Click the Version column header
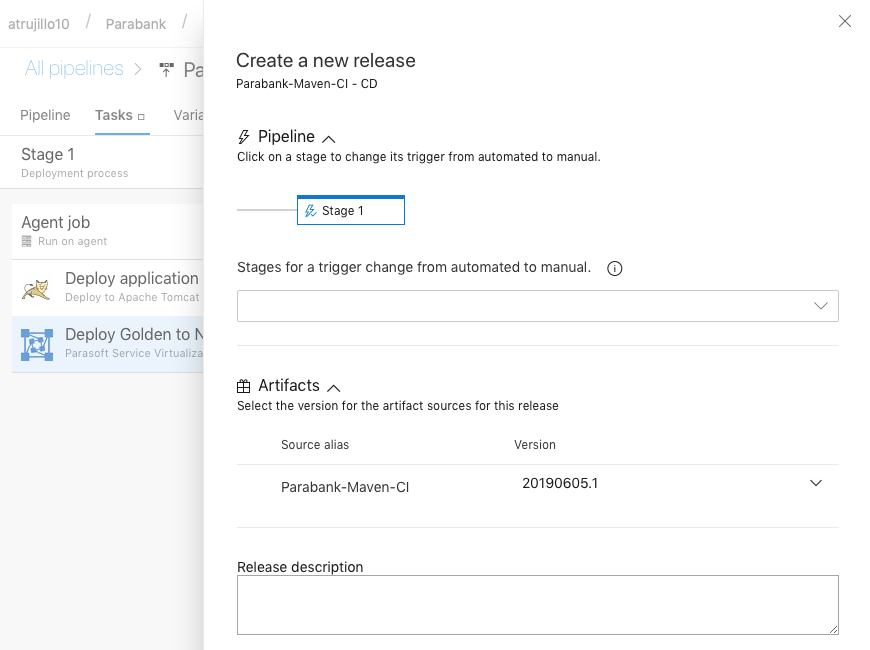Image resolution: width=870 pixels, height=650 pixels. coord(535,445)
